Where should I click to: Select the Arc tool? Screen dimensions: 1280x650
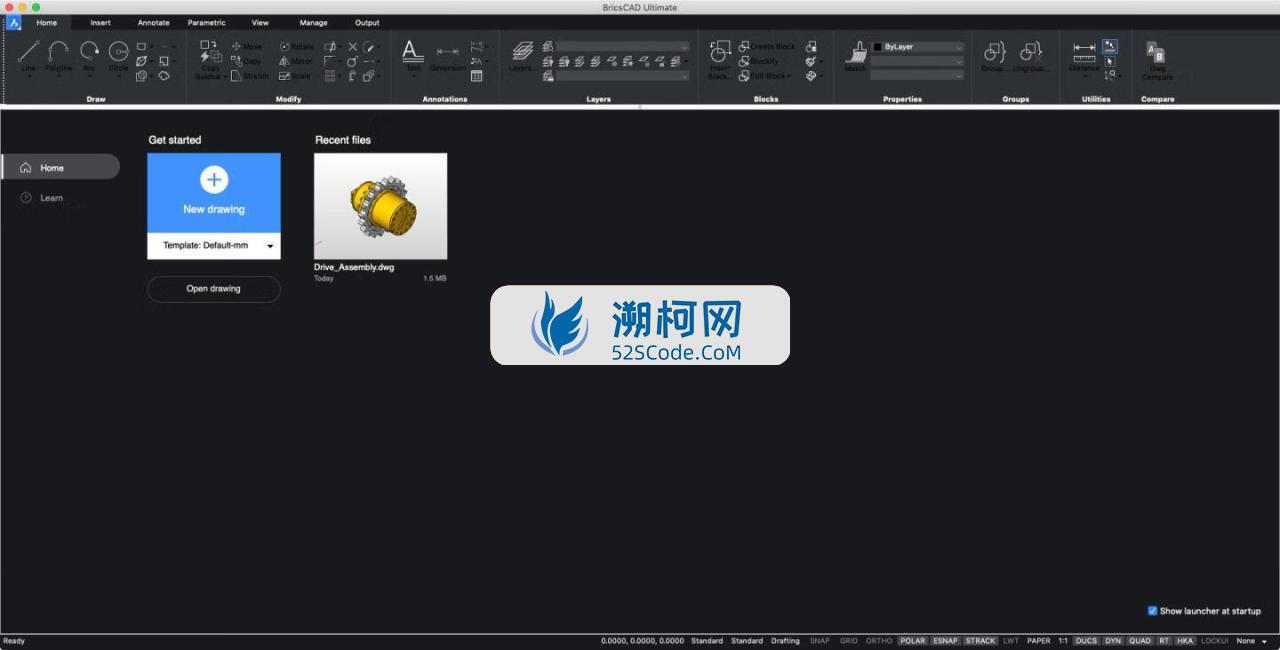coord(89,55)
